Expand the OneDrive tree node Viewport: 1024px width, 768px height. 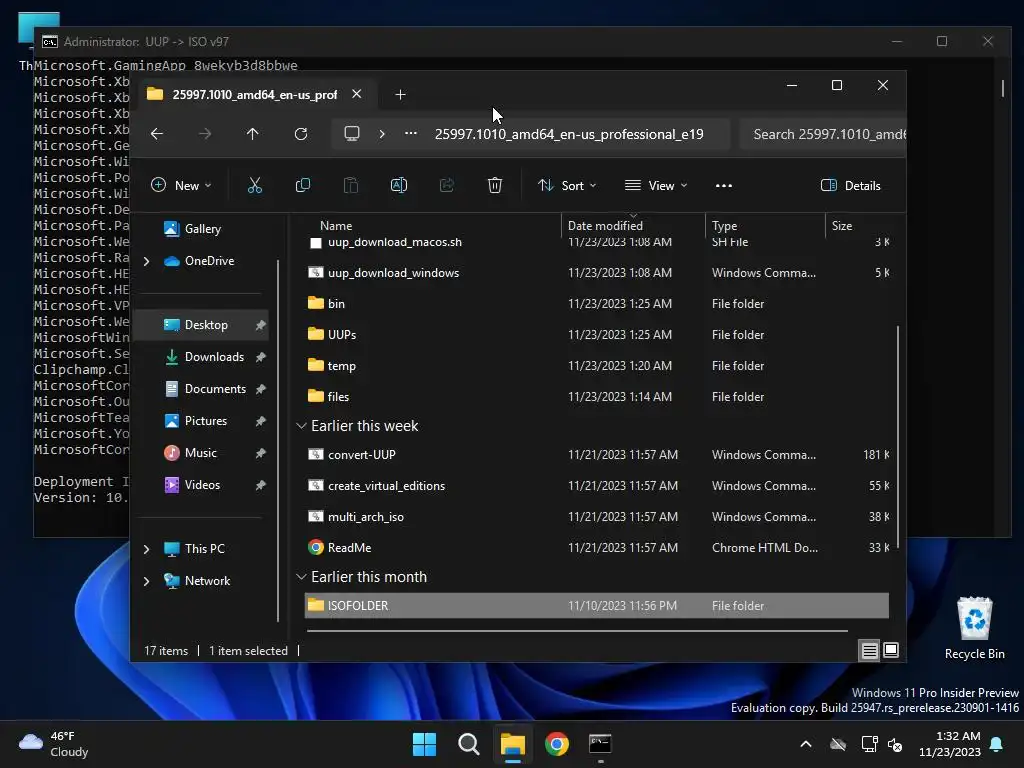click(146, 261)
